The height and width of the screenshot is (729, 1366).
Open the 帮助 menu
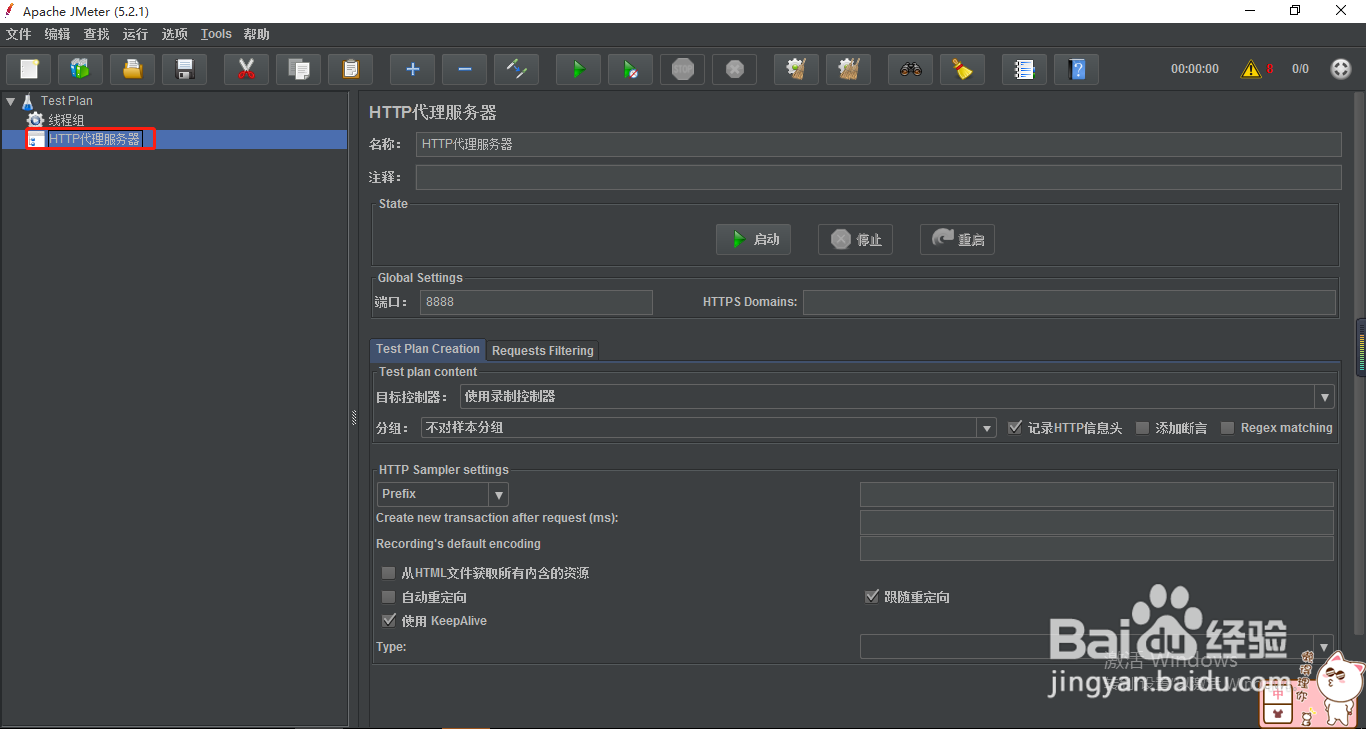coord(257,34)
